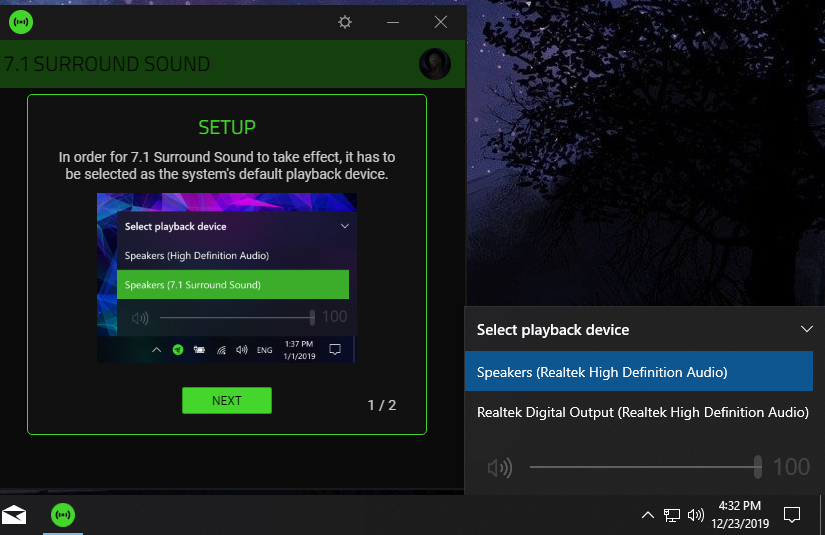Minimize the 7.1 Surround Sound window
This screenshot has height=535, width=825.
coord(393,22)
